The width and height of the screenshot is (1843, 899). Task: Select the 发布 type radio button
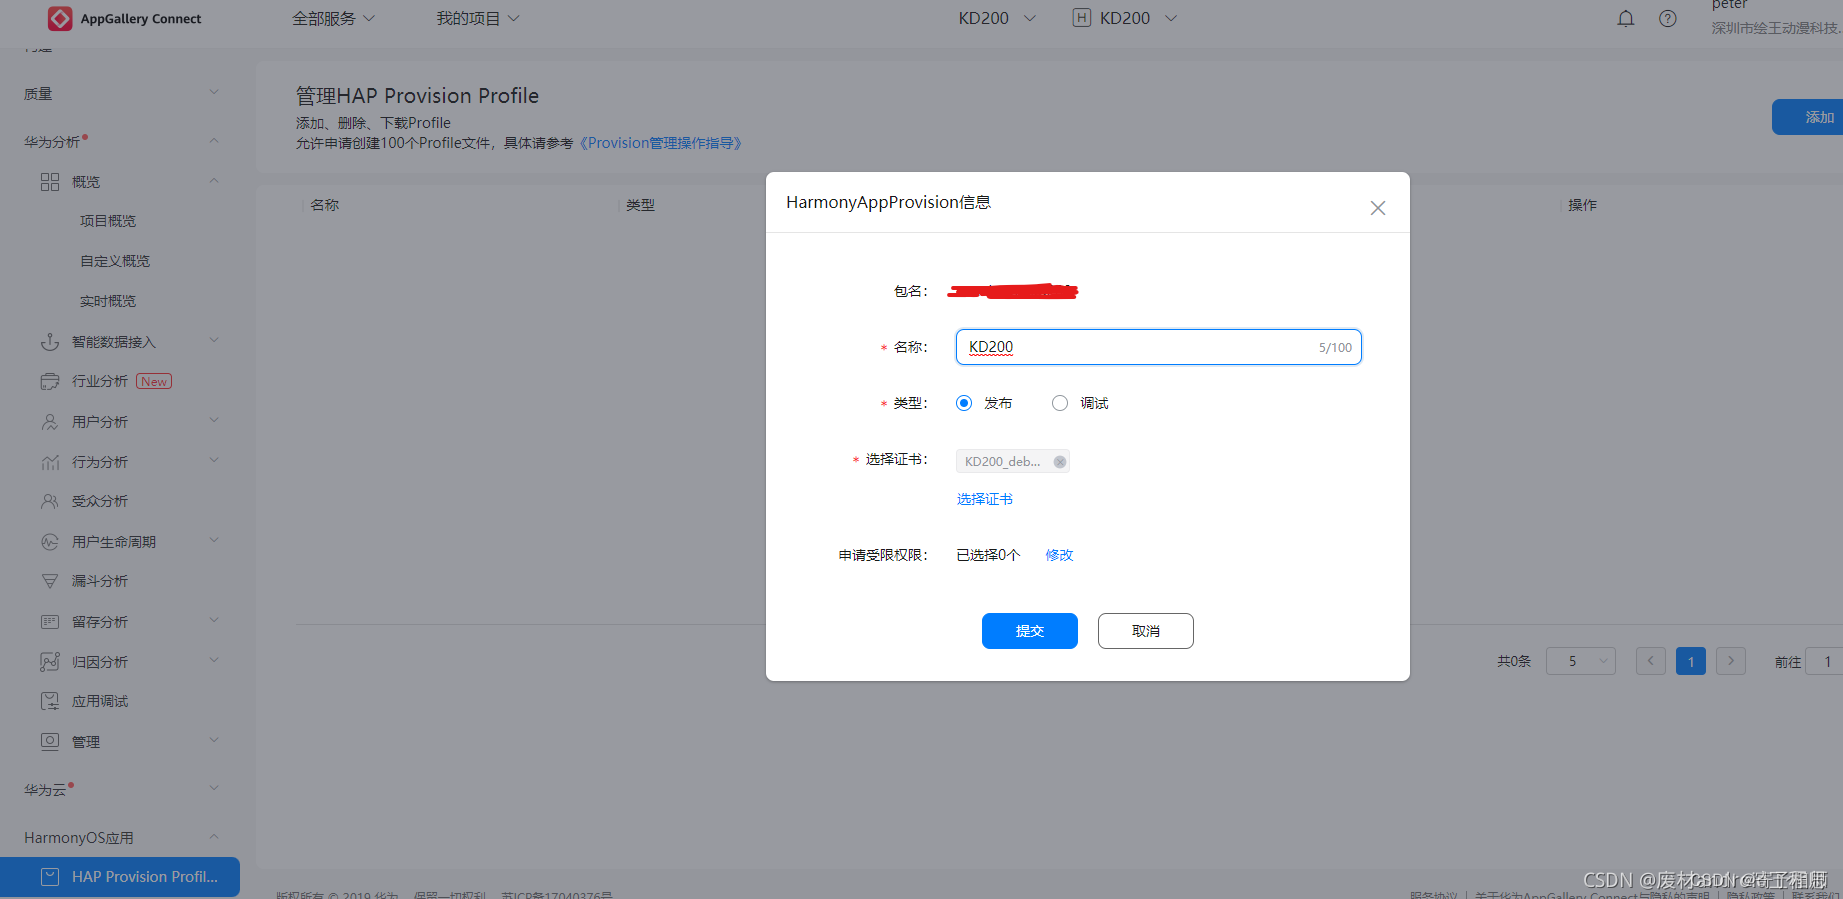pos(964,403)
